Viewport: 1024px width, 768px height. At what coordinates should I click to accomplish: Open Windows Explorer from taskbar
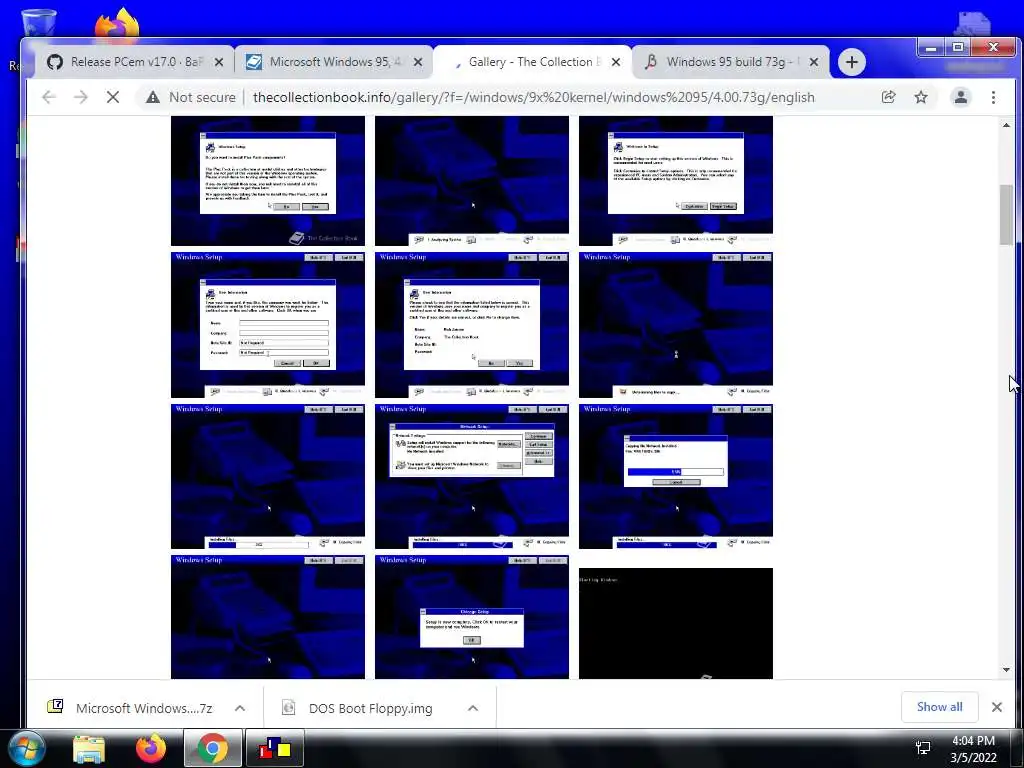89,748
